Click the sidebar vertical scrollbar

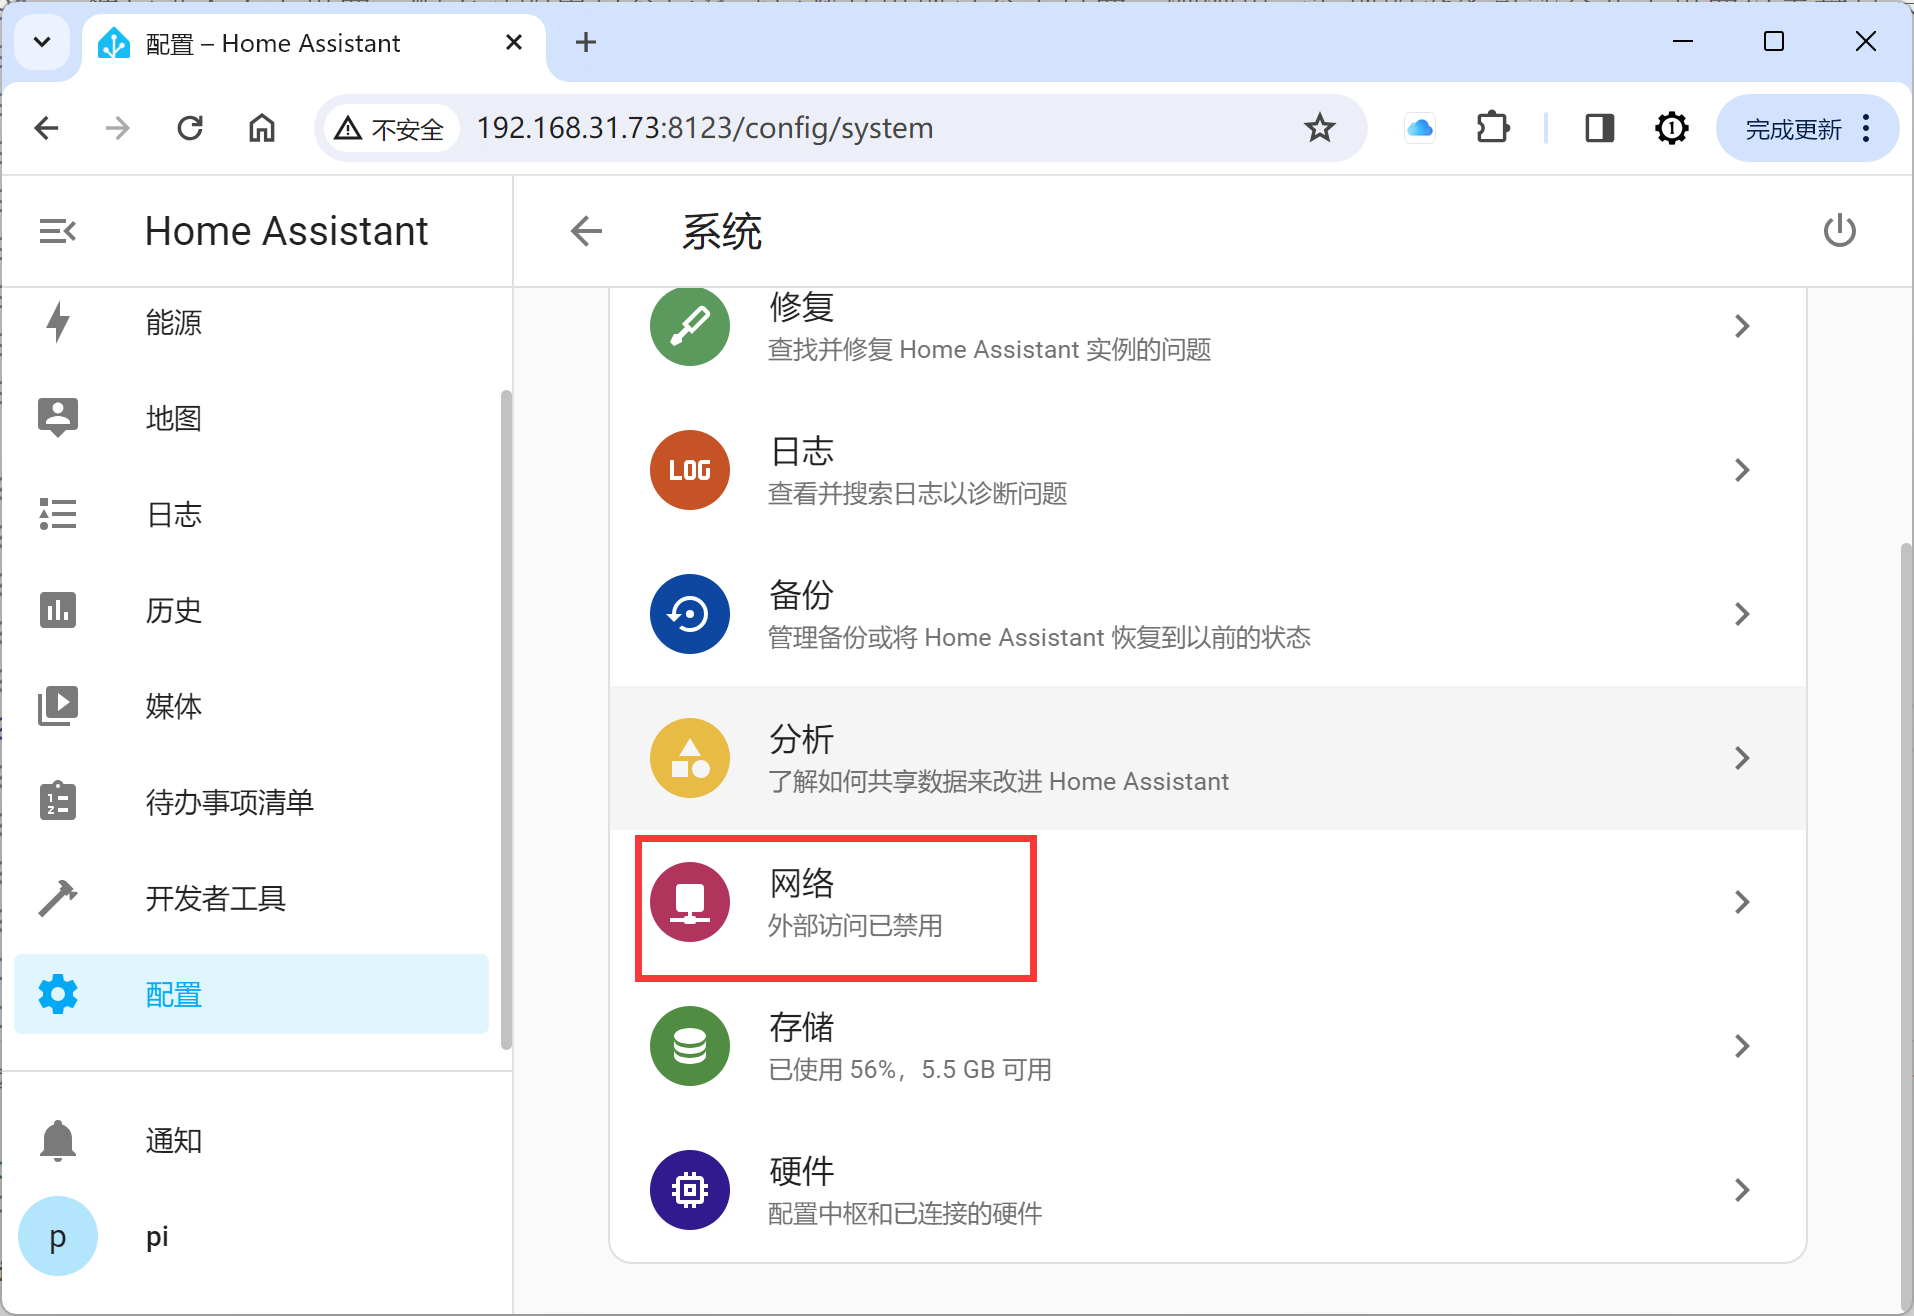click(x=506, y=720)
